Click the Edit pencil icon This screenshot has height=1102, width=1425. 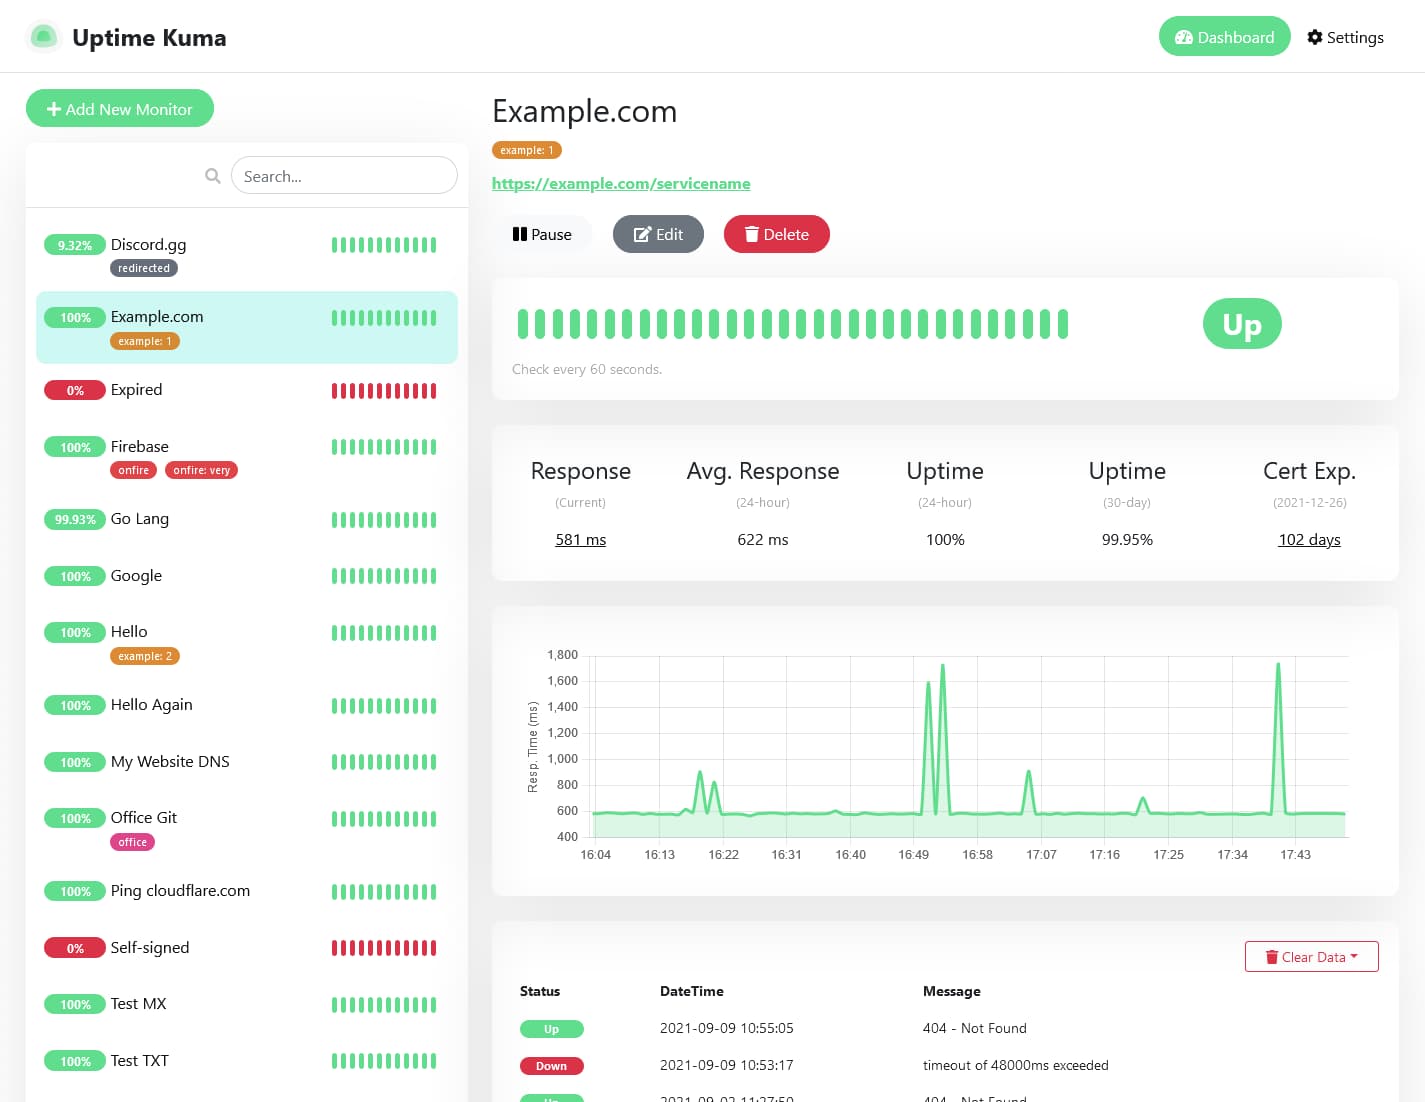coord(643,234)
